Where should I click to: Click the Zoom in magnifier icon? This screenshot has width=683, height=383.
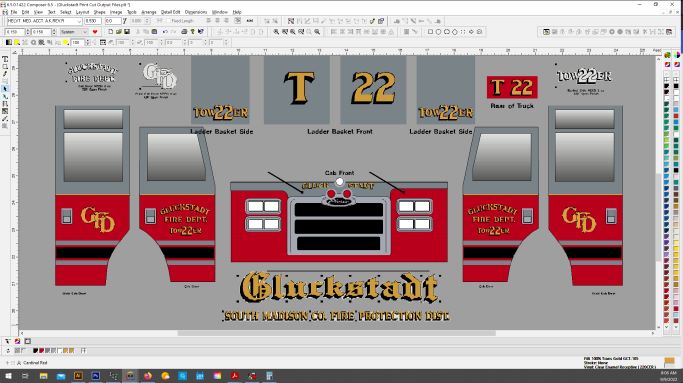(x=276, y=32)
